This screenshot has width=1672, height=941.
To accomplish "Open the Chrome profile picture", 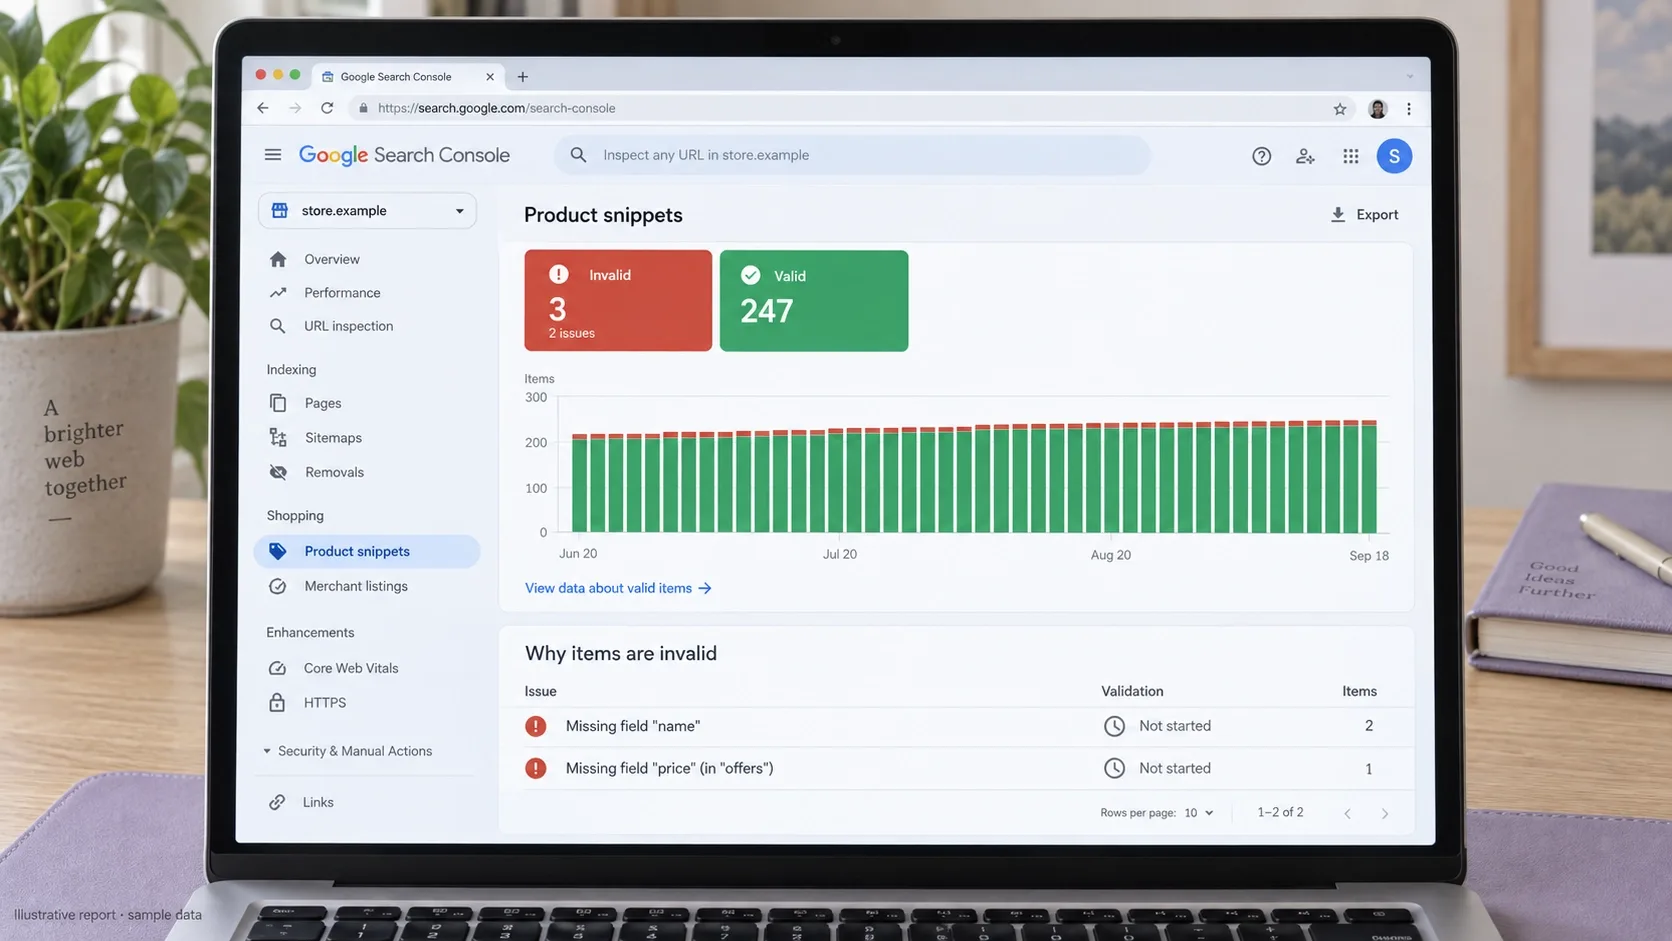I will pos(1377,109).
